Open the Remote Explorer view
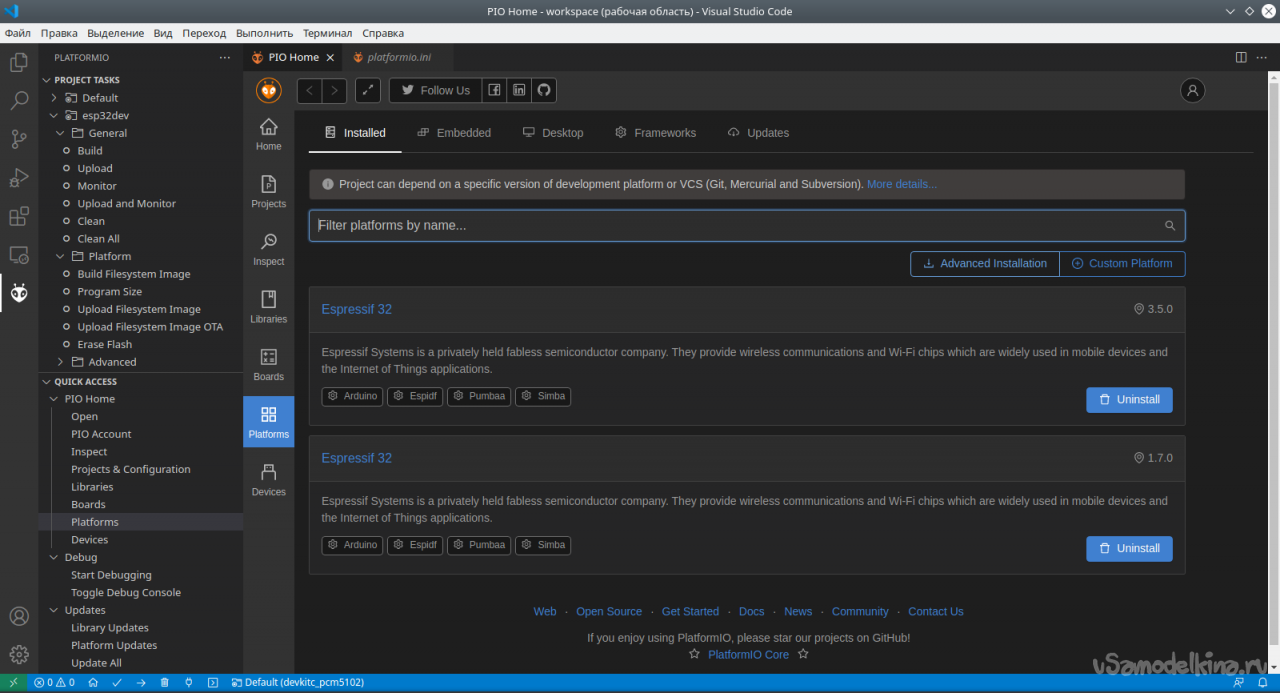 (19, 255)
